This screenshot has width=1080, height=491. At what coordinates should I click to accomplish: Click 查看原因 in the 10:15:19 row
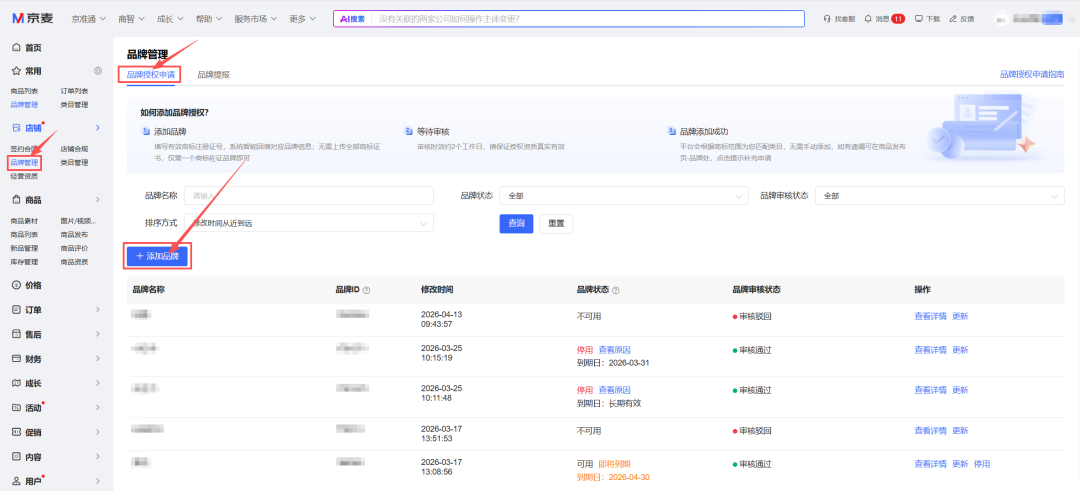click(x=614, y=350)
